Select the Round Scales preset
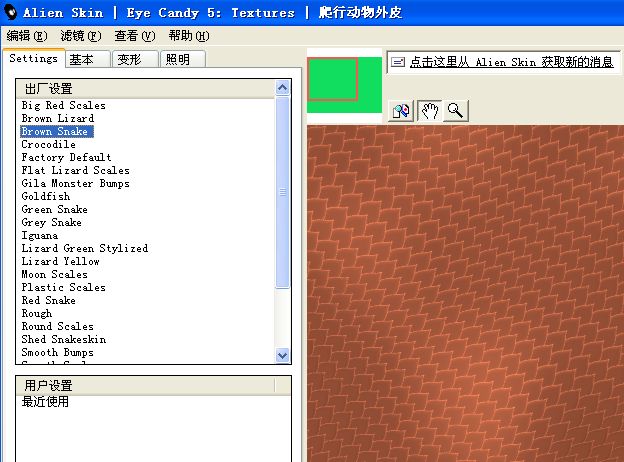The width and height of the screenshot is (624, 462). 58,326
